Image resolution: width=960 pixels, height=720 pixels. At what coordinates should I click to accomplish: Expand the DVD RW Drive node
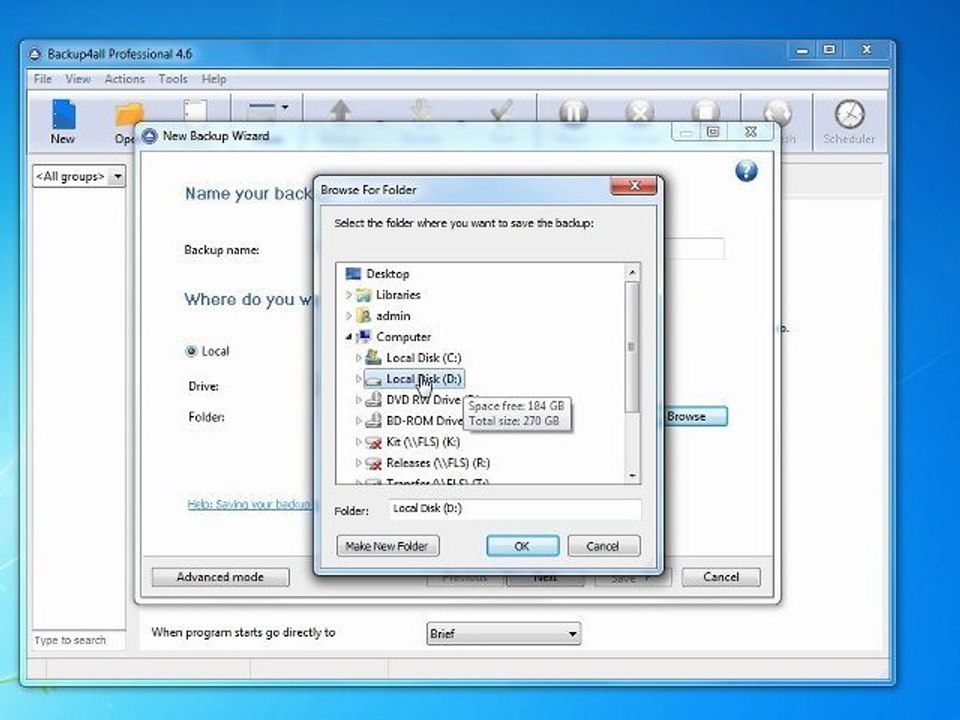(359, 400)
